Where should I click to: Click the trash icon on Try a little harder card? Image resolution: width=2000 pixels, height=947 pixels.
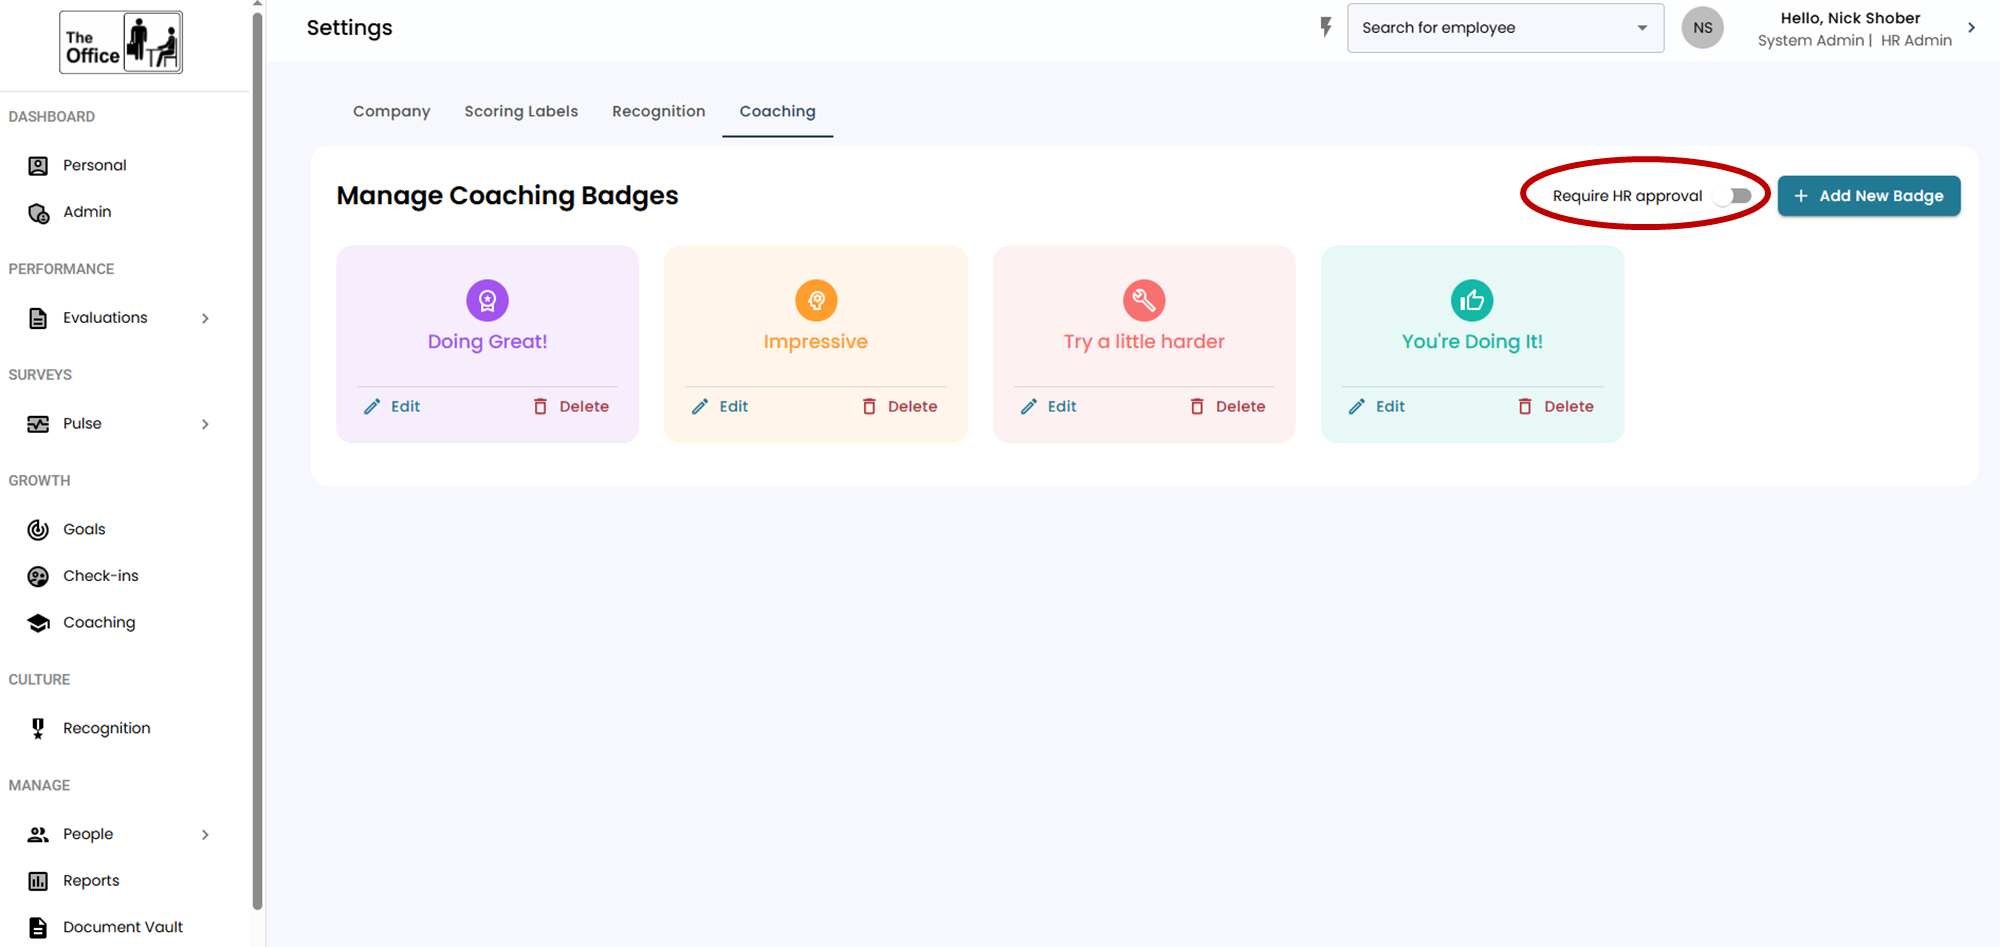(x=1197, y=406)
